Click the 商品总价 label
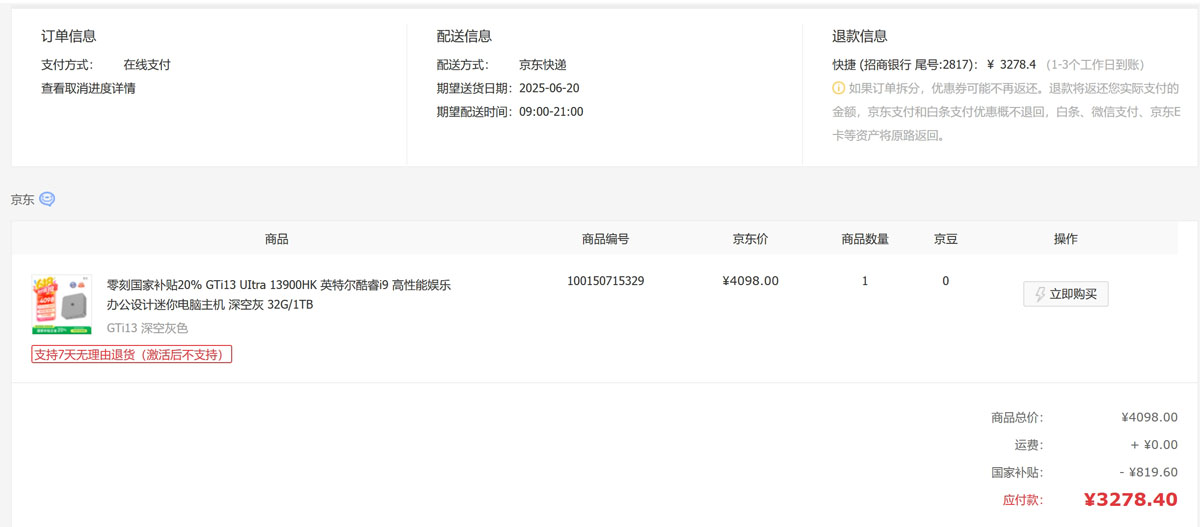This screenshot has width=1200, height=527. tap(1017, 417)
